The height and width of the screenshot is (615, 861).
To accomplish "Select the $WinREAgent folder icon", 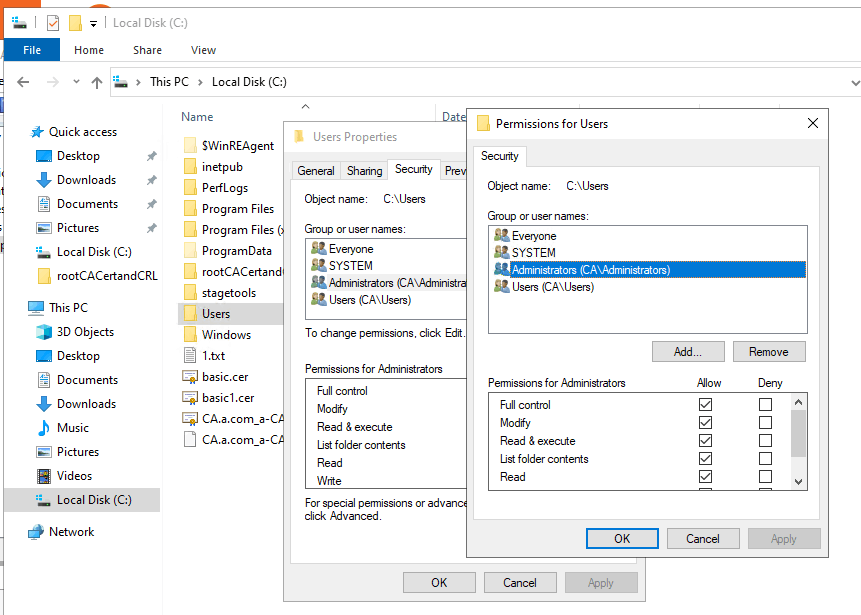I will click(190, 146).
